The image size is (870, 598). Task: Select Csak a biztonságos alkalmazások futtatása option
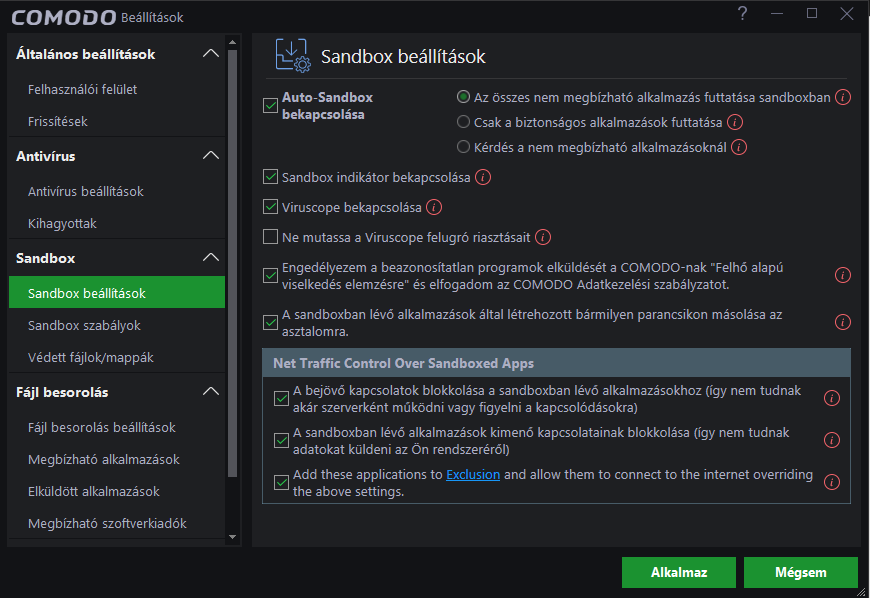[463, 122]
